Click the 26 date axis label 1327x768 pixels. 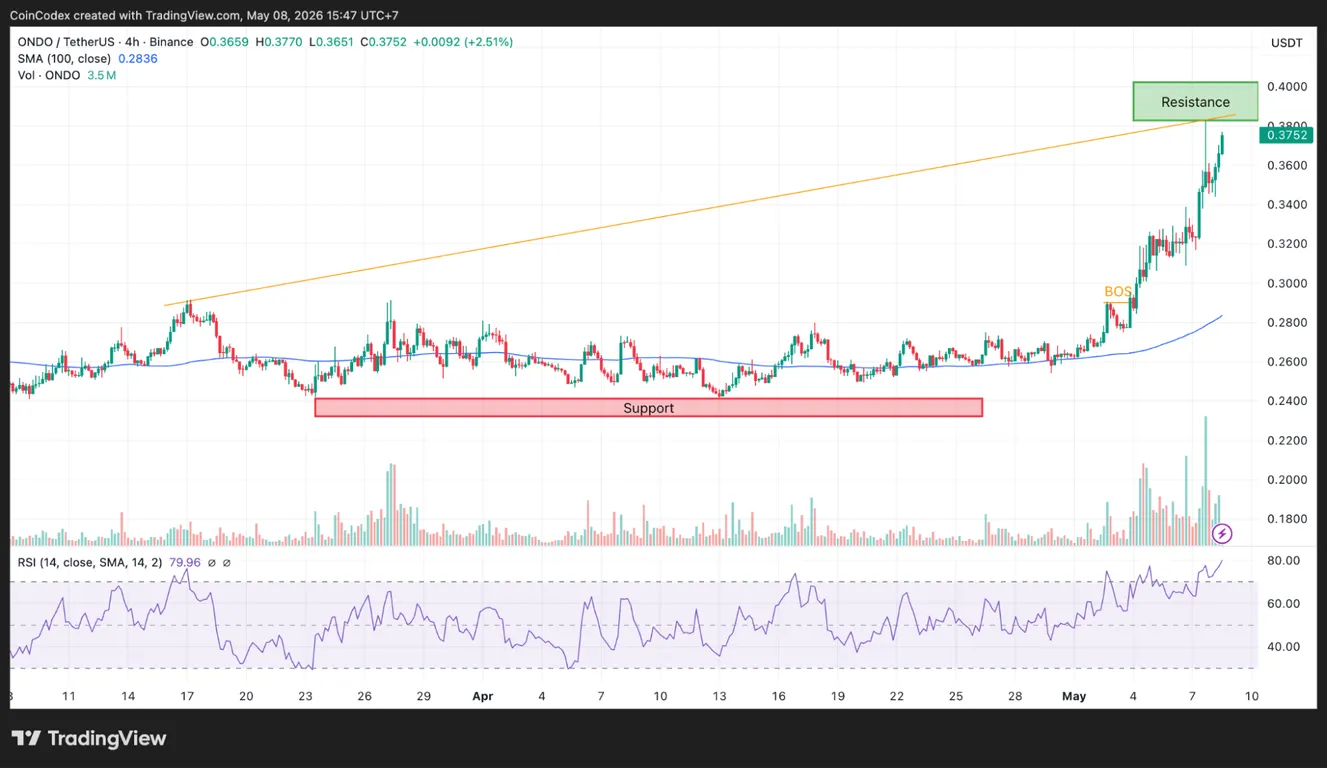365,696
